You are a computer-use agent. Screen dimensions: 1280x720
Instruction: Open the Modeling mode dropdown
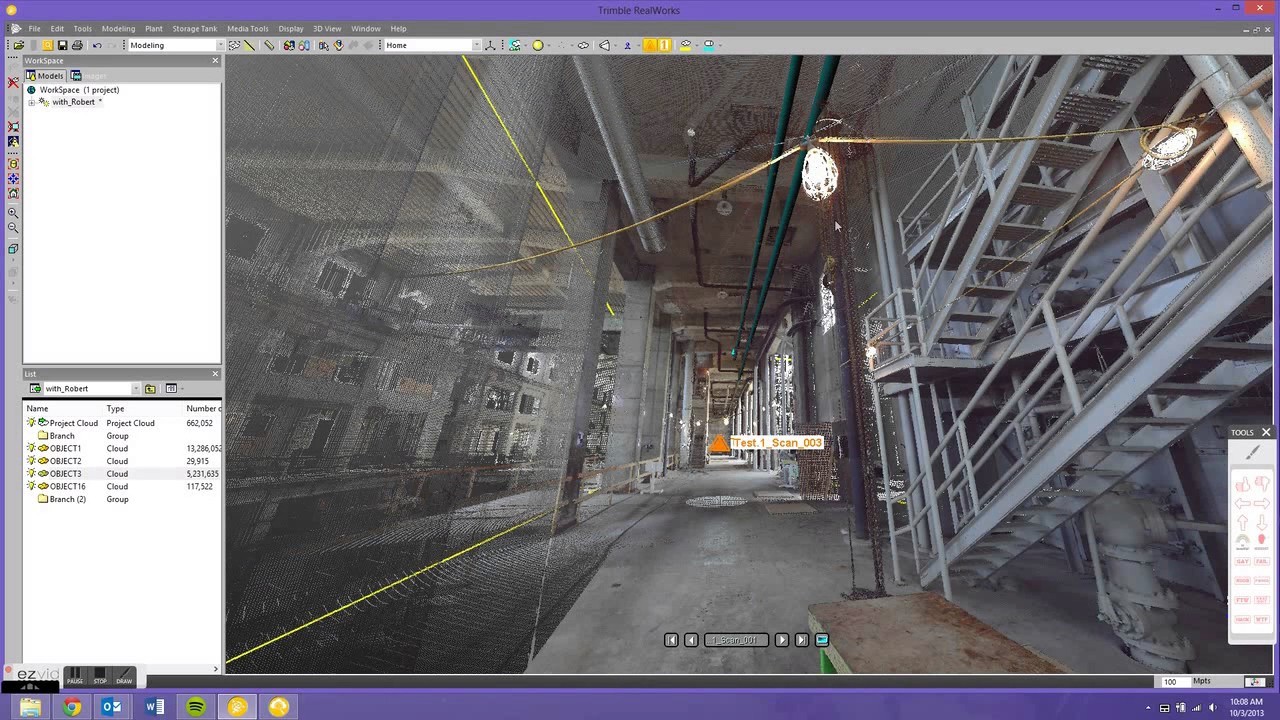click(x=221, y=45)
